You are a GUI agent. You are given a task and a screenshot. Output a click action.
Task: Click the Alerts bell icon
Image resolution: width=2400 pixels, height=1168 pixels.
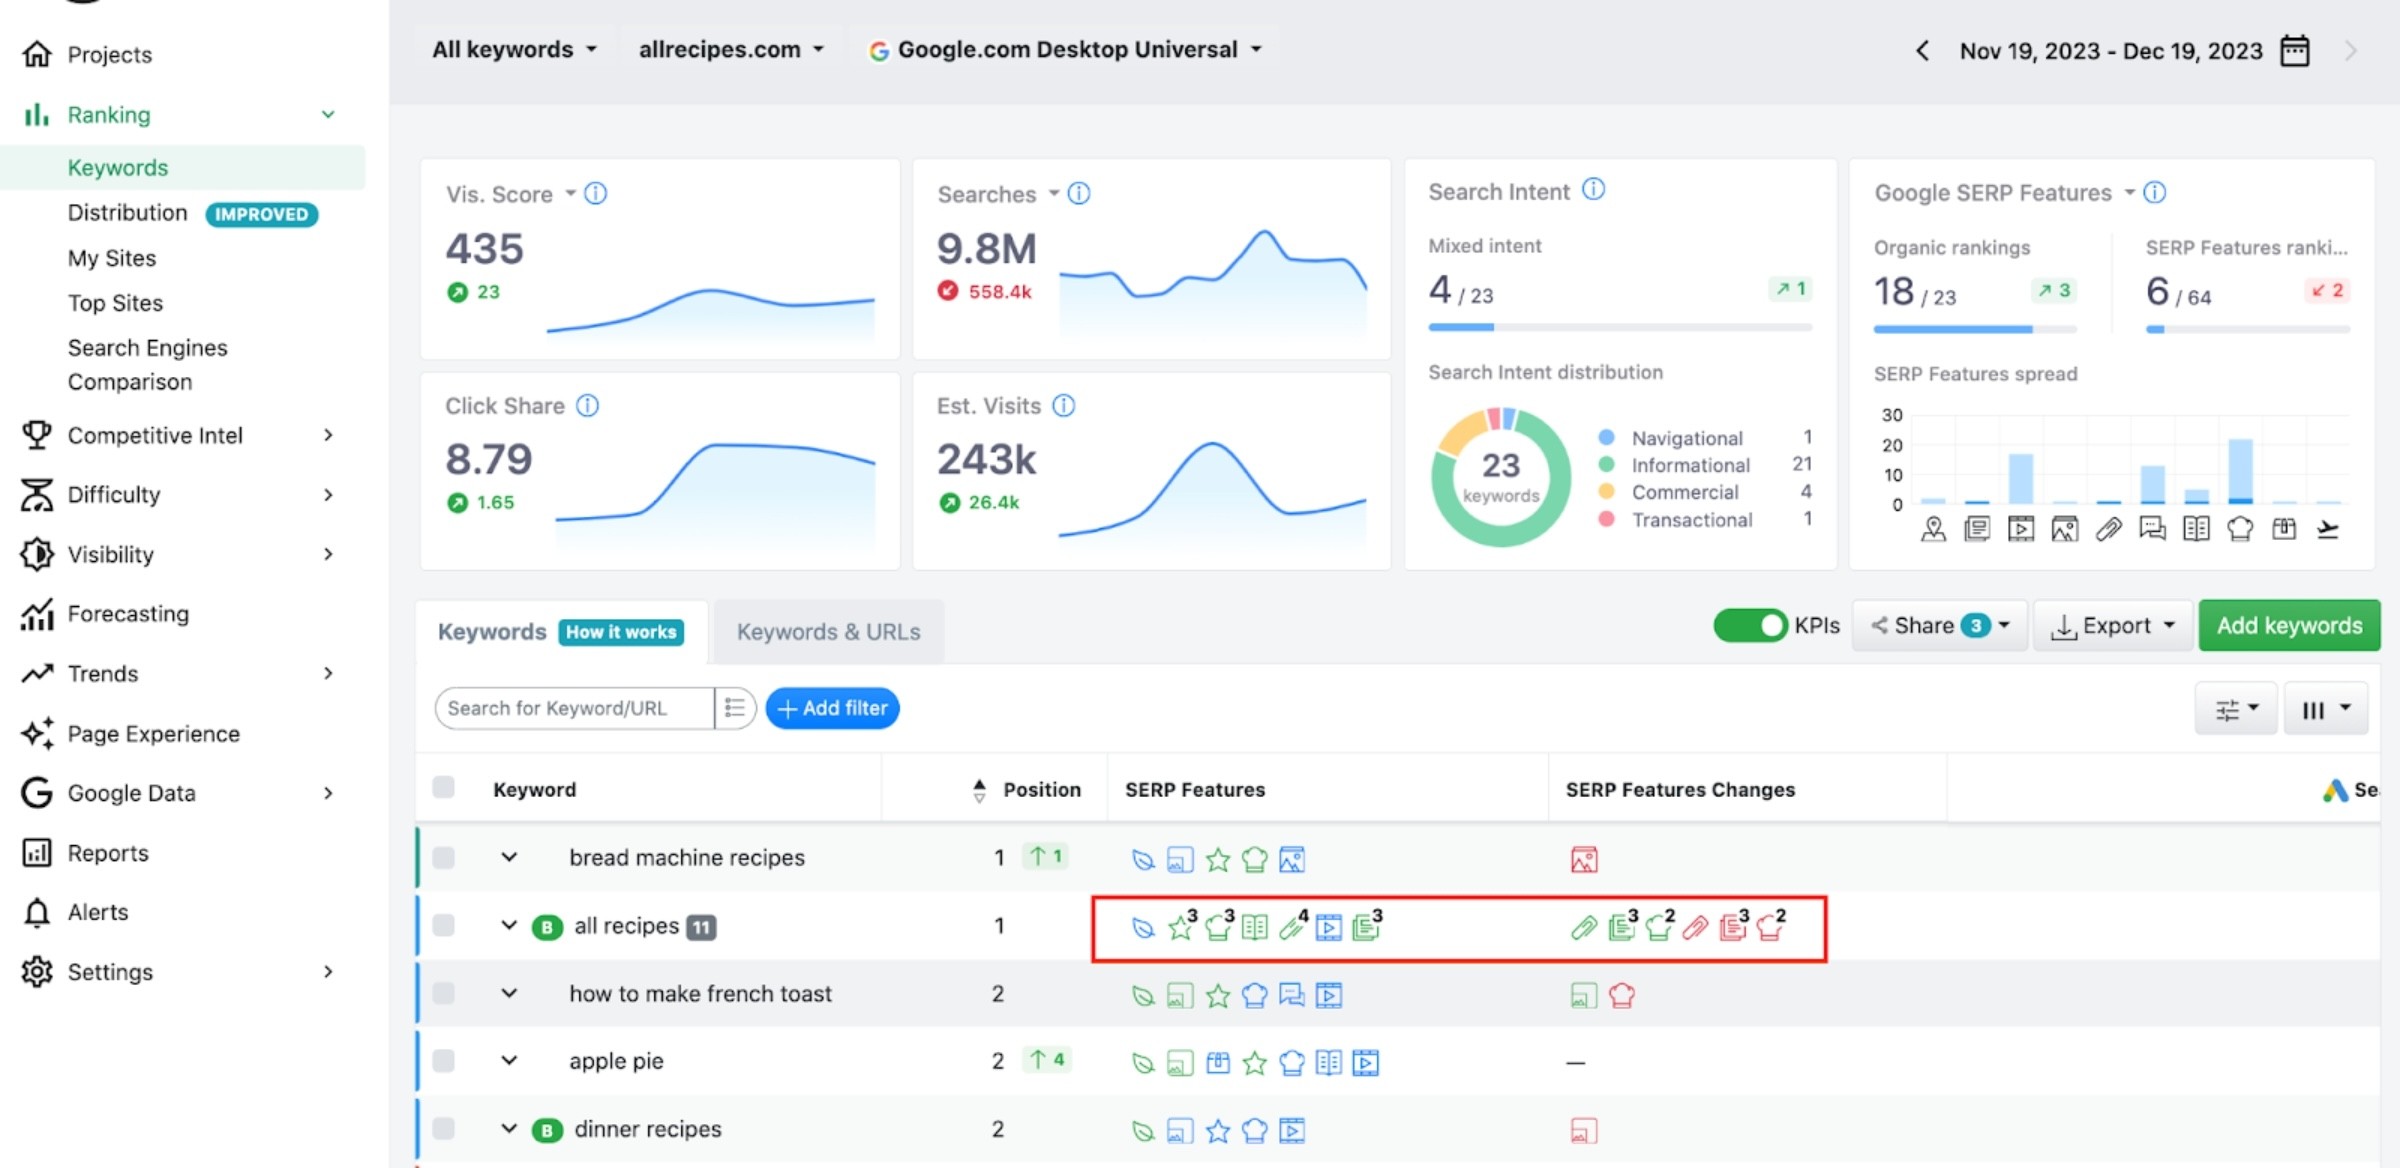(x=37, y=912)
